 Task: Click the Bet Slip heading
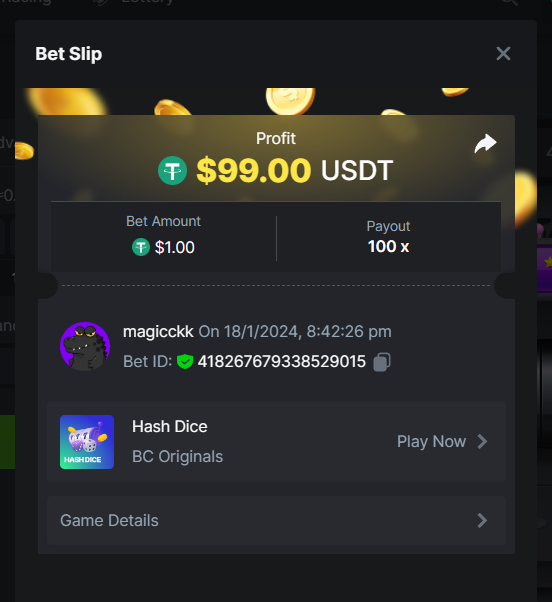tap(69, 54)
